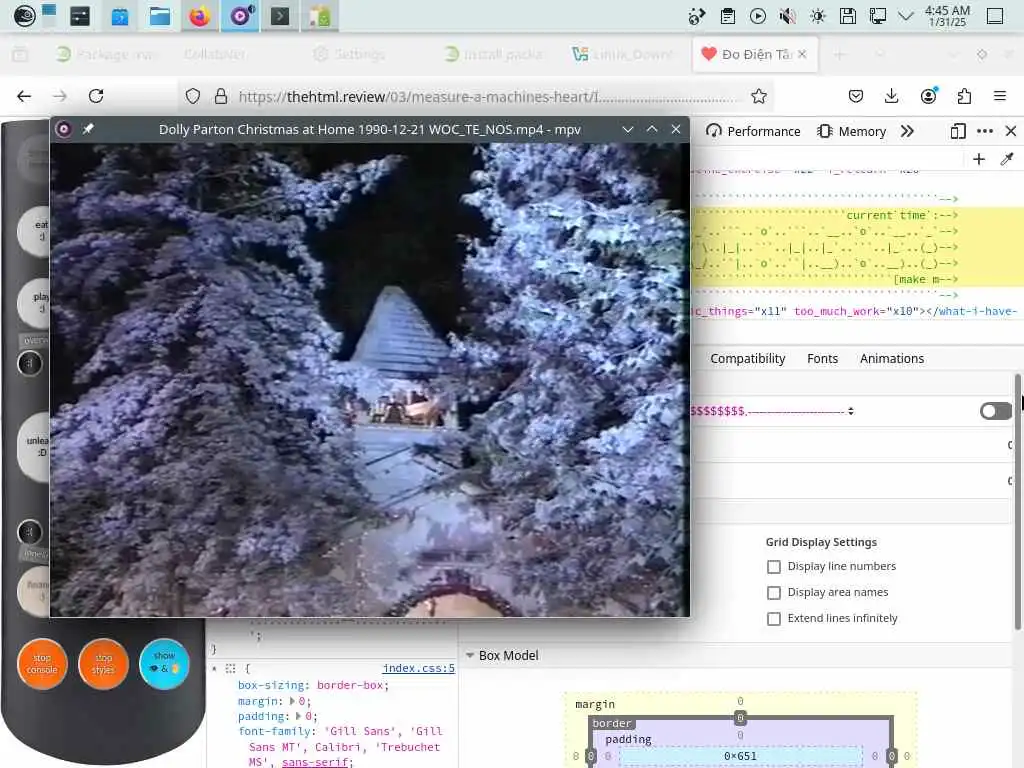Open the devtools Memory tab

tap(852, 131)
